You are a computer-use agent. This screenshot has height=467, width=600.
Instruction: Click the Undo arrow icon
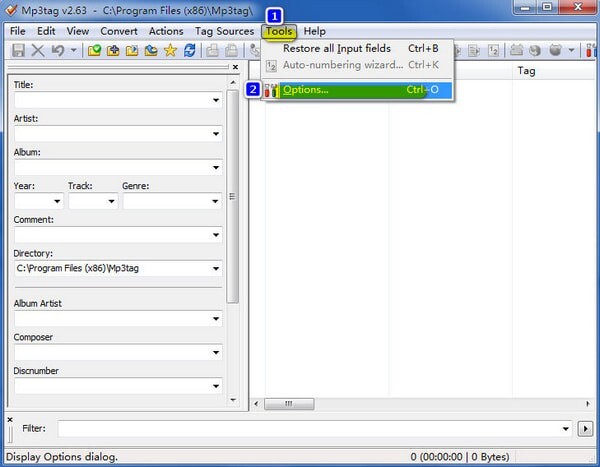pos(58,50)
